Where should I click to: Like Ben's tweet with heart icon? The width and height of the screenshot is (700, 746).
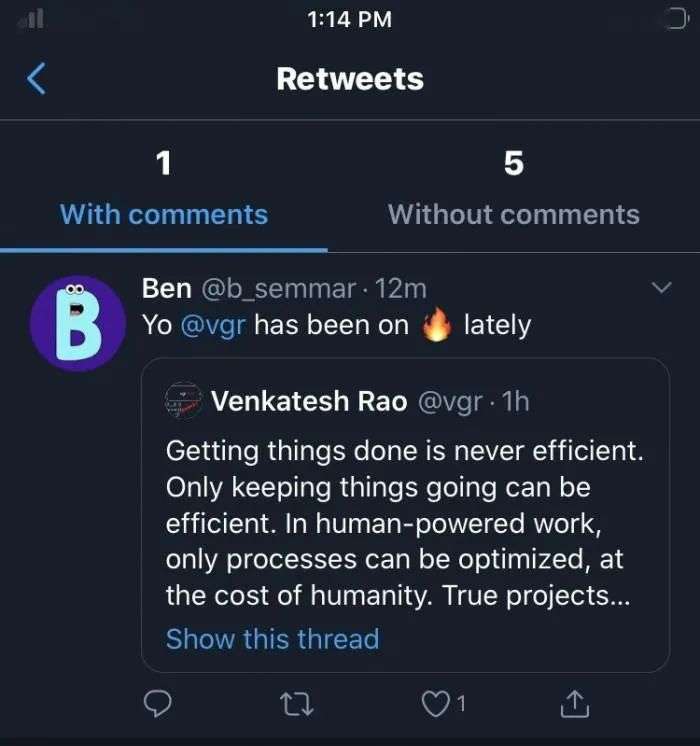pyautogui.click(x=435, y=705)
